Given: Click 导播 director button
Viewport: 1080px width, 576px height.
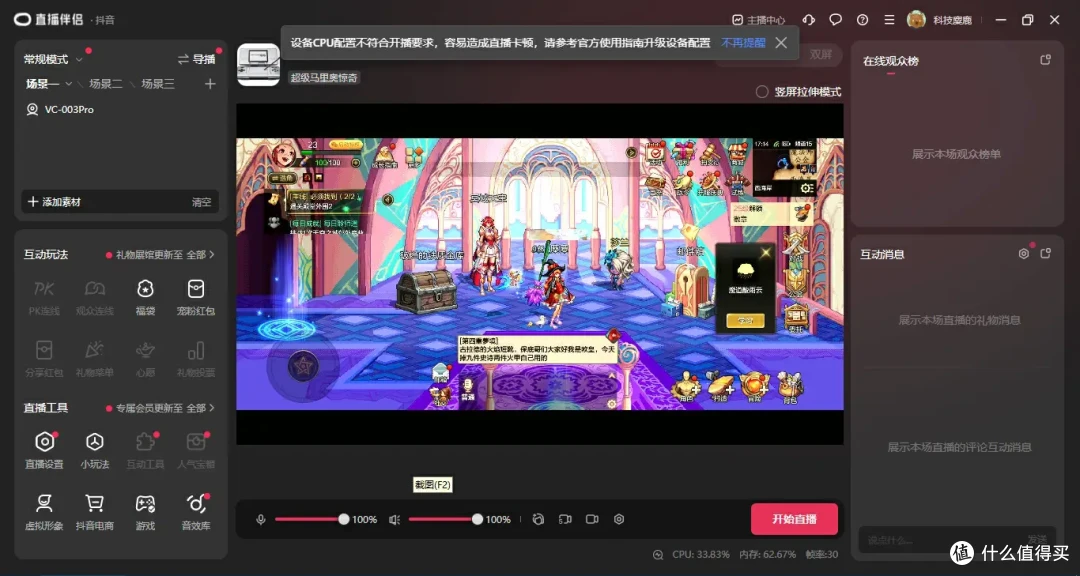Looking at the screenshot, I should click(x=196, y=60).
